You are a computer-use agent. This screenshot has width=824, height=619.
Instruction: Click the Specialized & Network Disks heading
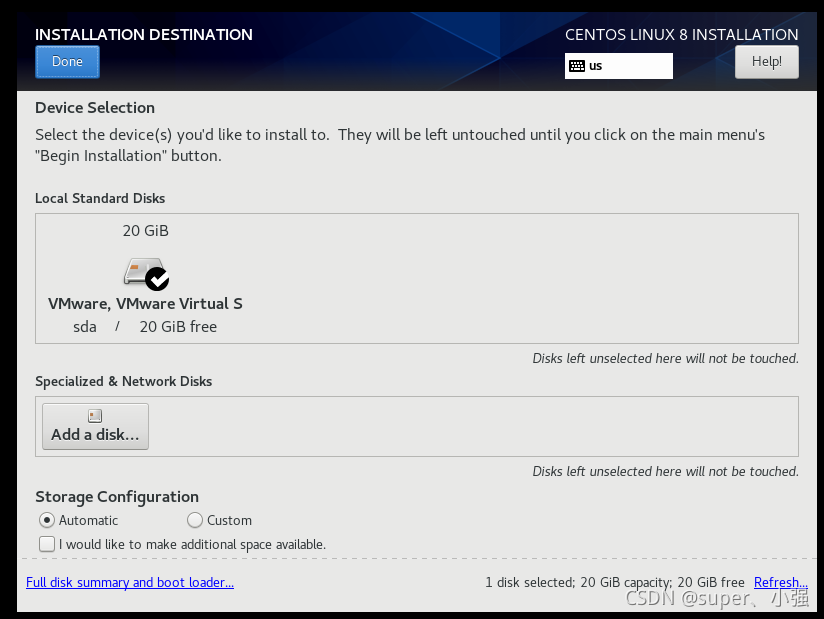(x=123, y=381)
